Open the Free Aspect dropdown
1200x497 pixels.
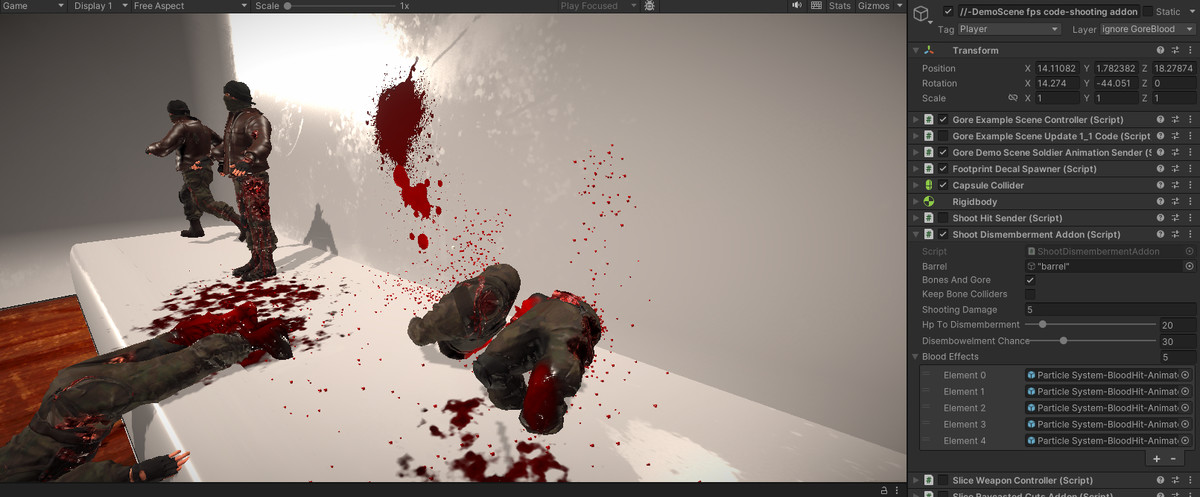tap(190, 6)
